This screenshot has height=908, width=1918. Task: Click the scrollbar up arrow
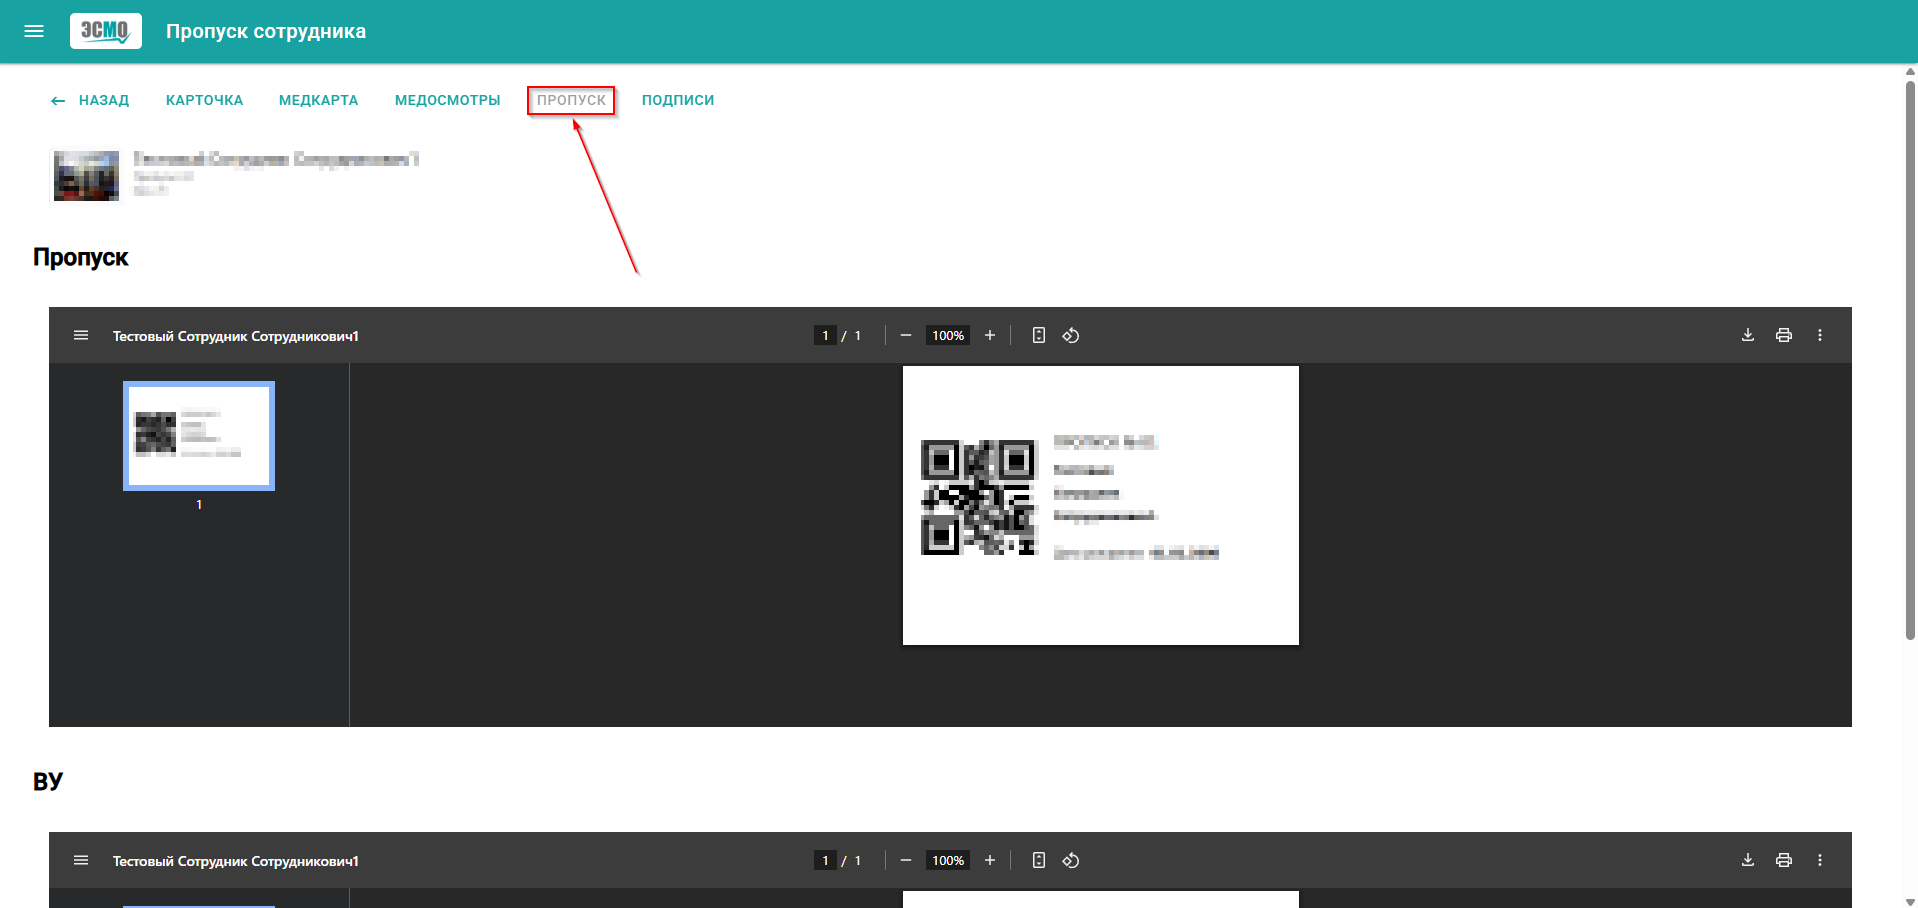click(1910, 71)
